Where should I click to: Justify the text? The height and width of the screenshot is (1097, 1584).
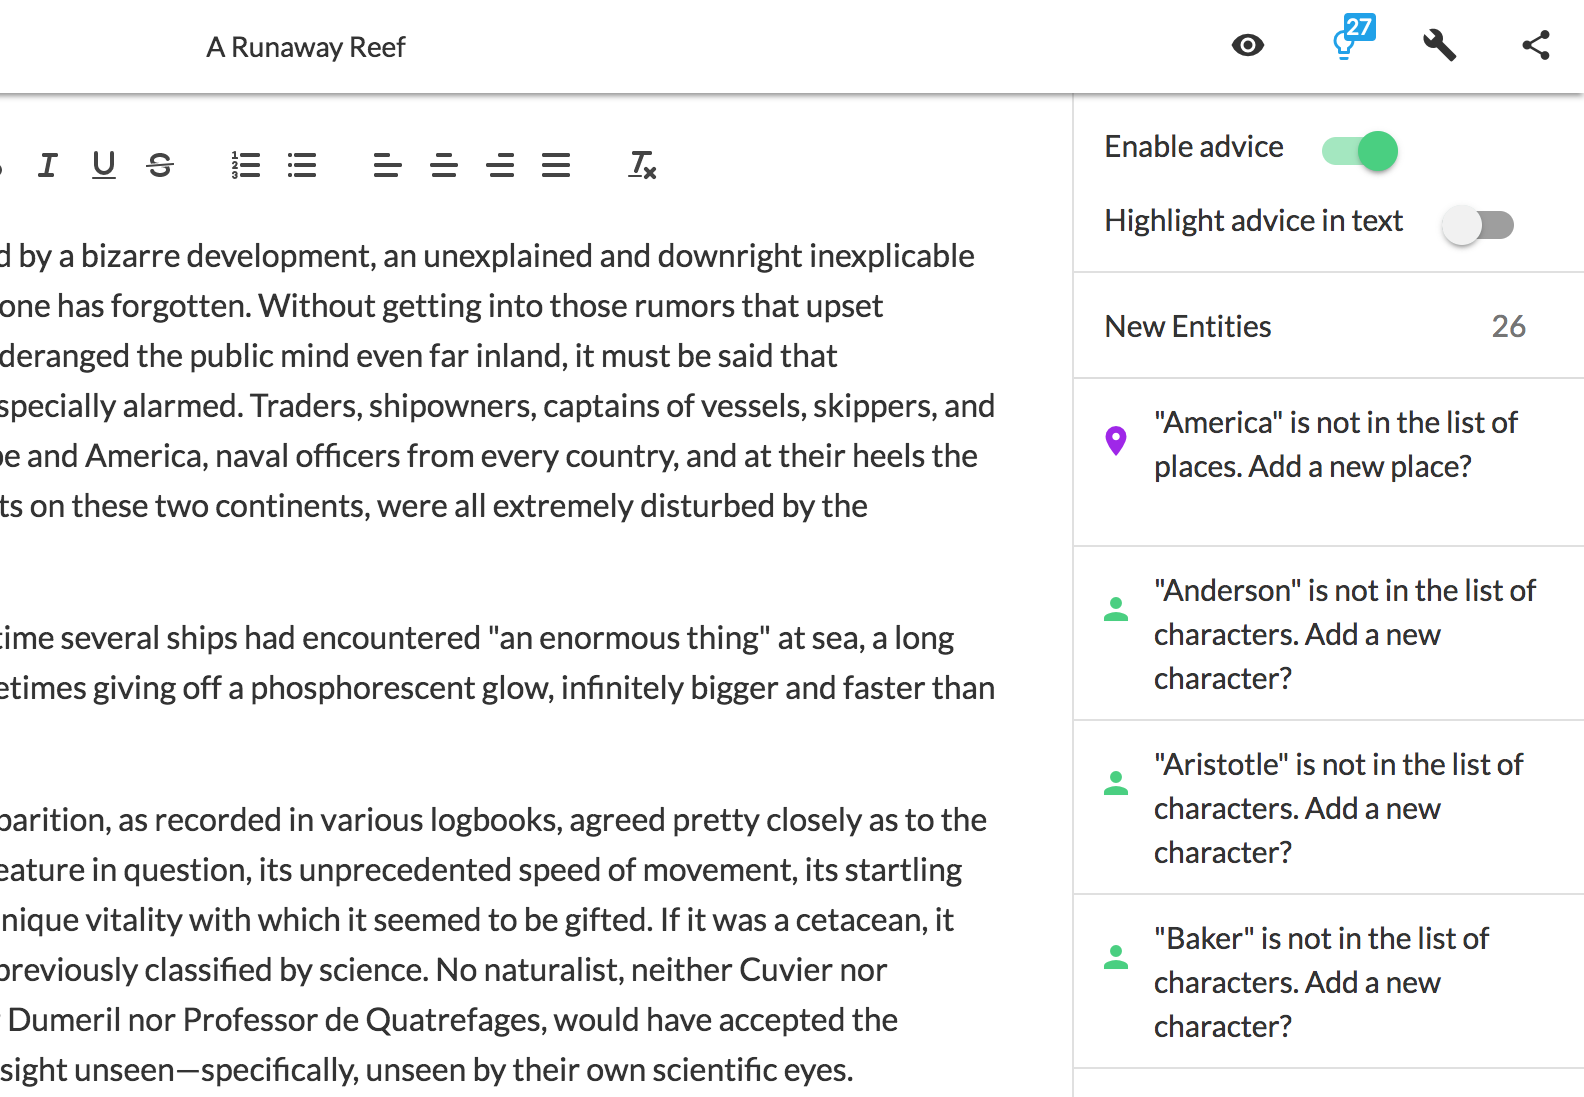click(x=556, y=164)
